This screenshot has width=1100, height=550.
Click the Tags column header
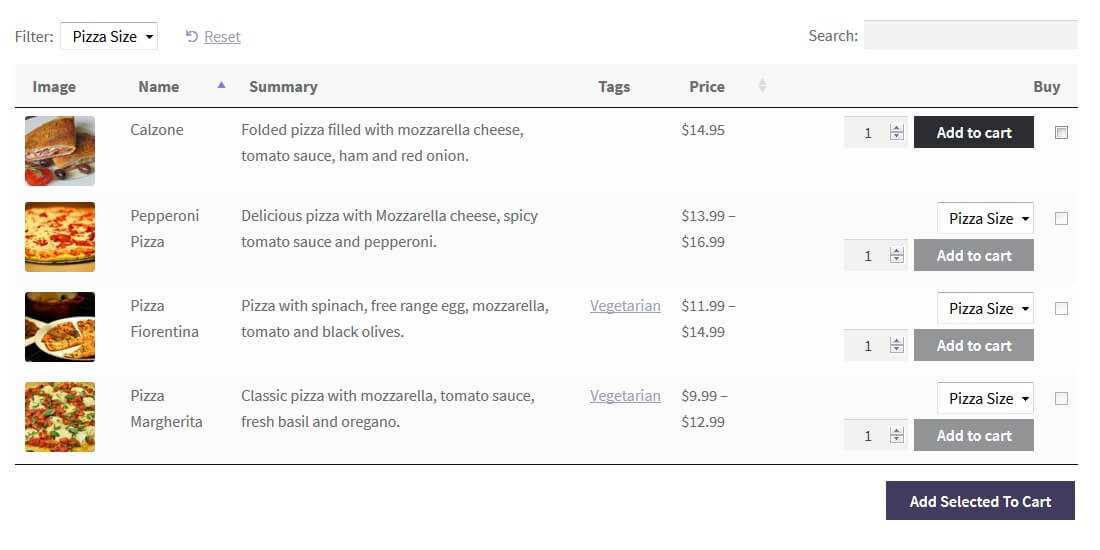614,87
